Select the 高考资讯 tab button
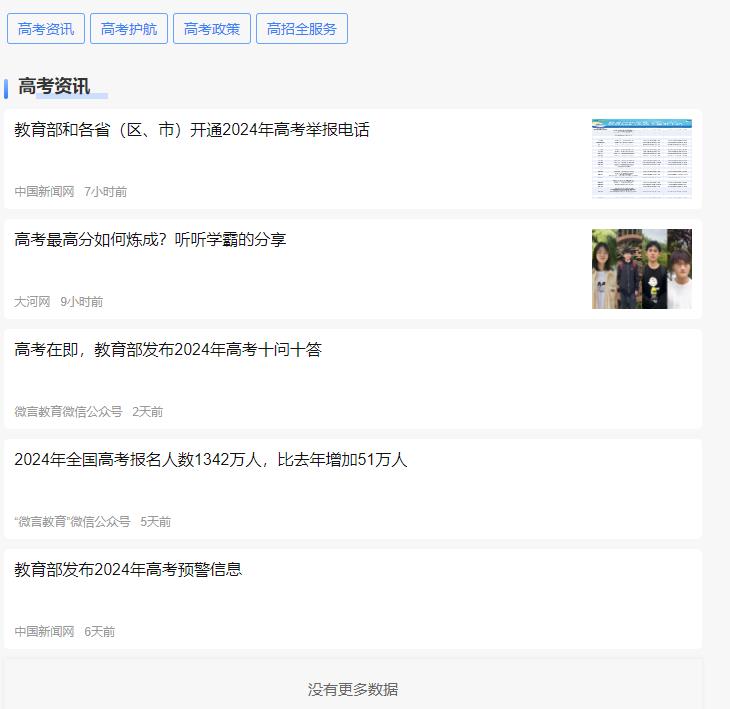 point(46,29)
